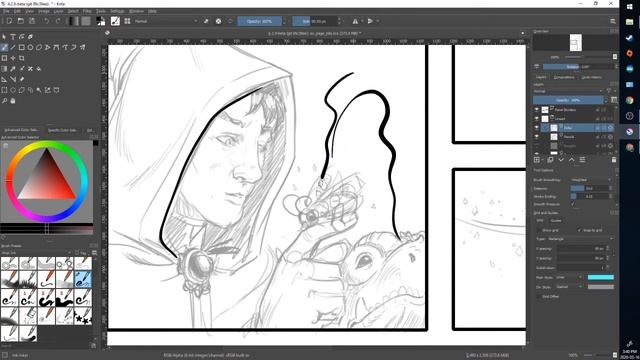Toggle visibility of the selected Inks layer
The width and height of the screenshot is (640, 360).
(x=537, y=128)
